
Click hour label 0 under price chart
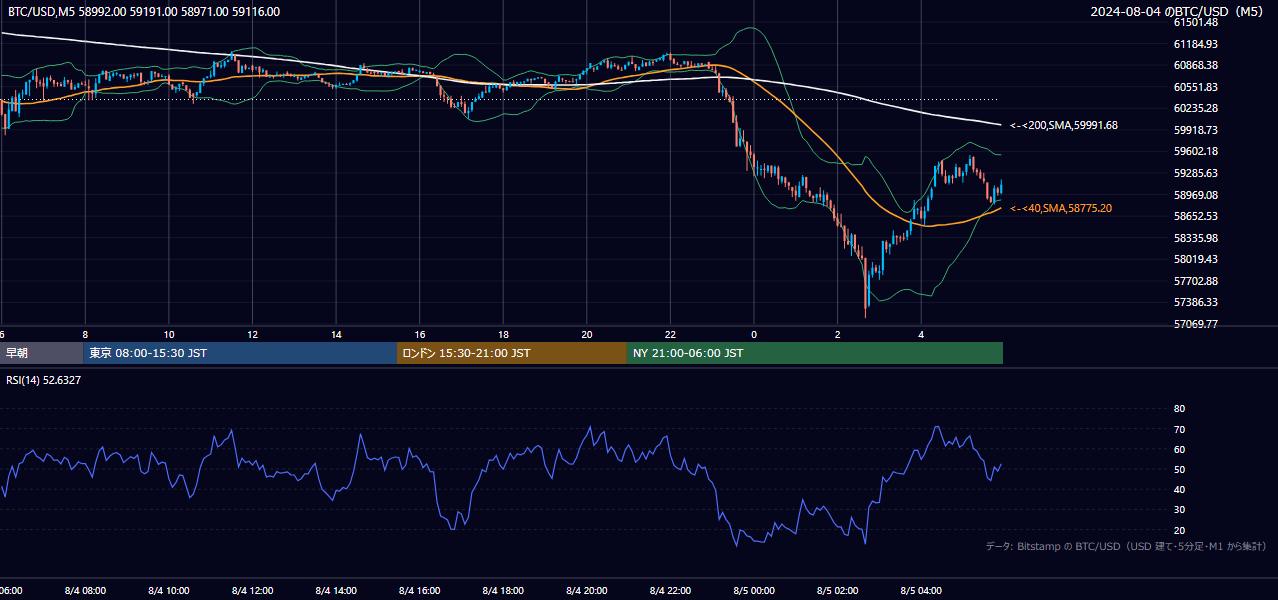754,334
